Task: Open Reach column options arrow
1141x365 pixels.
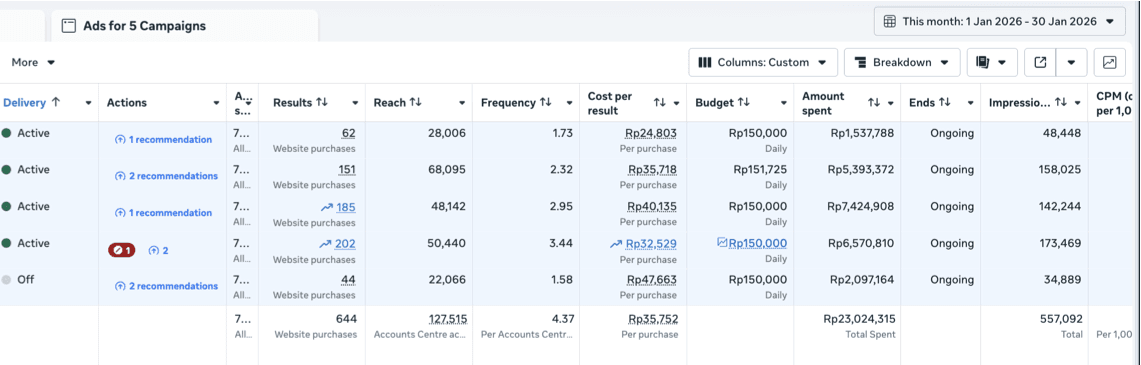Action: [x=462, y=103]
